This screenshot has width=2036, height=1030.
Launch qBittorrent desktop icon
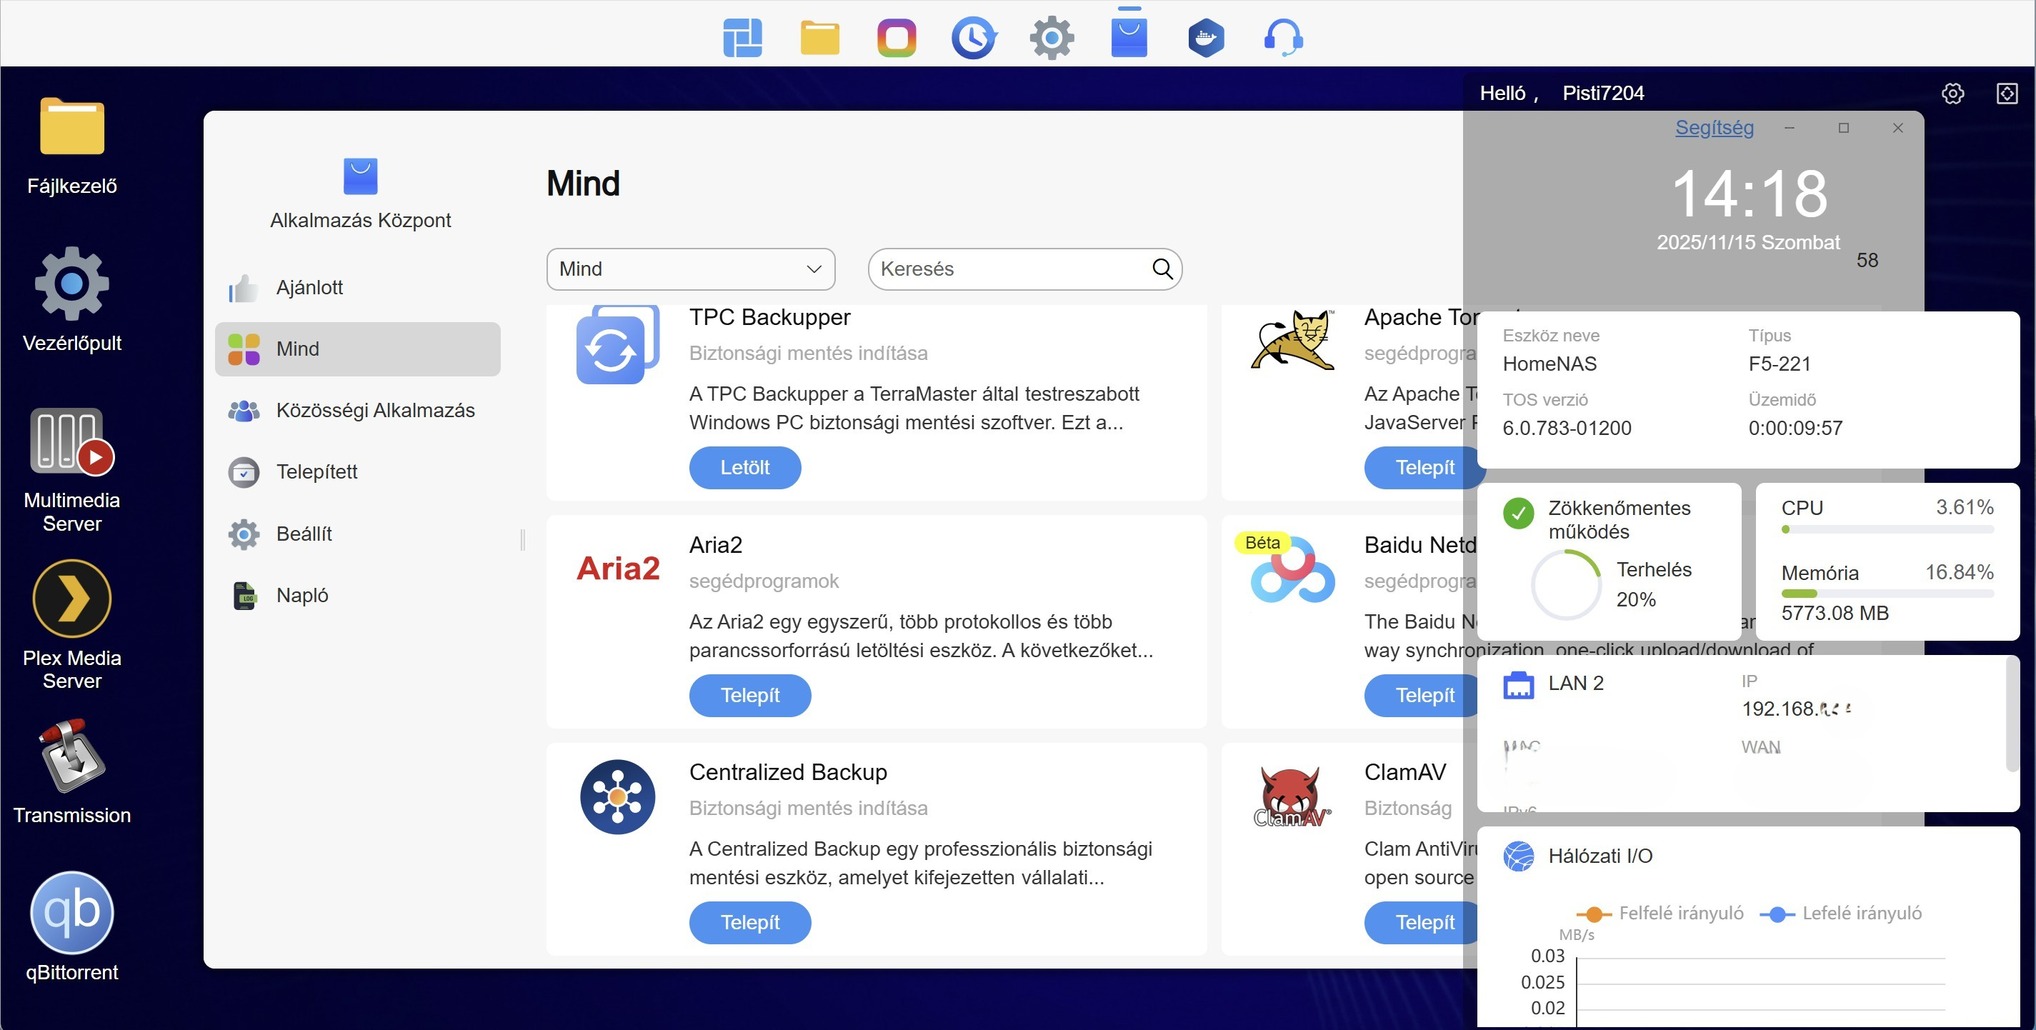pos(72,928)
